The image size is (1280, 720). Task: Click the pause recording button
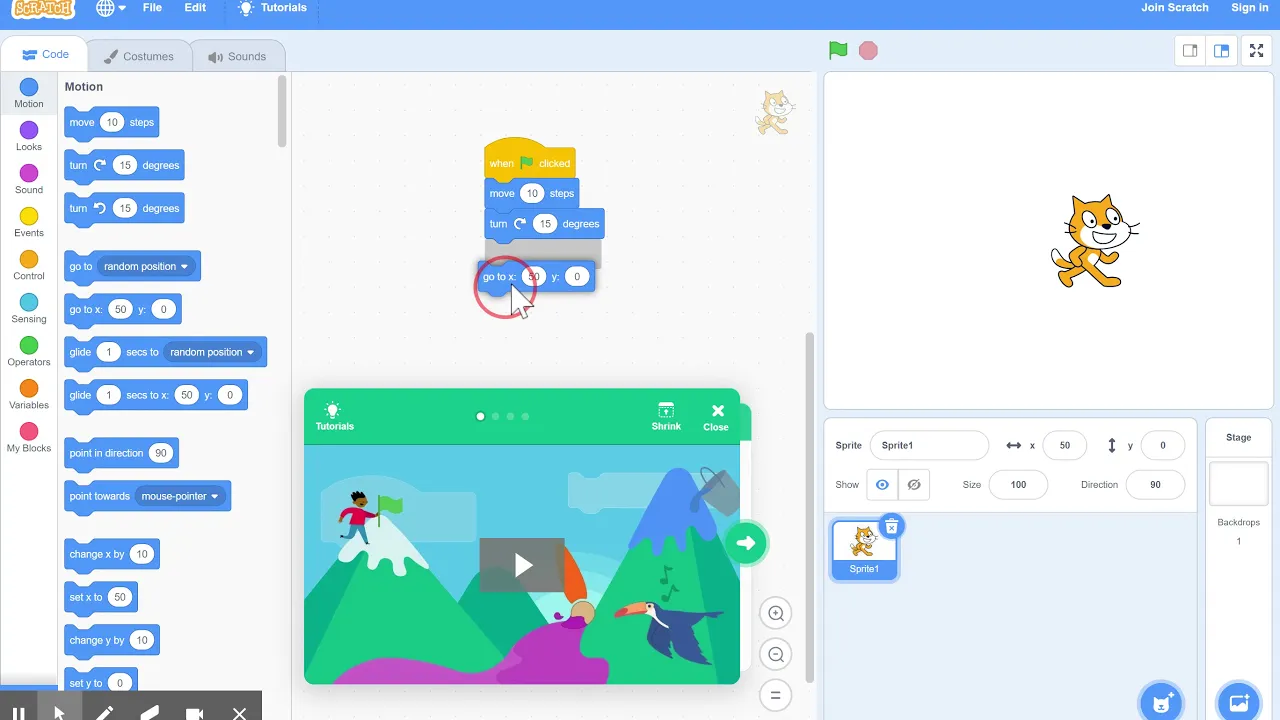click(18, 713)
